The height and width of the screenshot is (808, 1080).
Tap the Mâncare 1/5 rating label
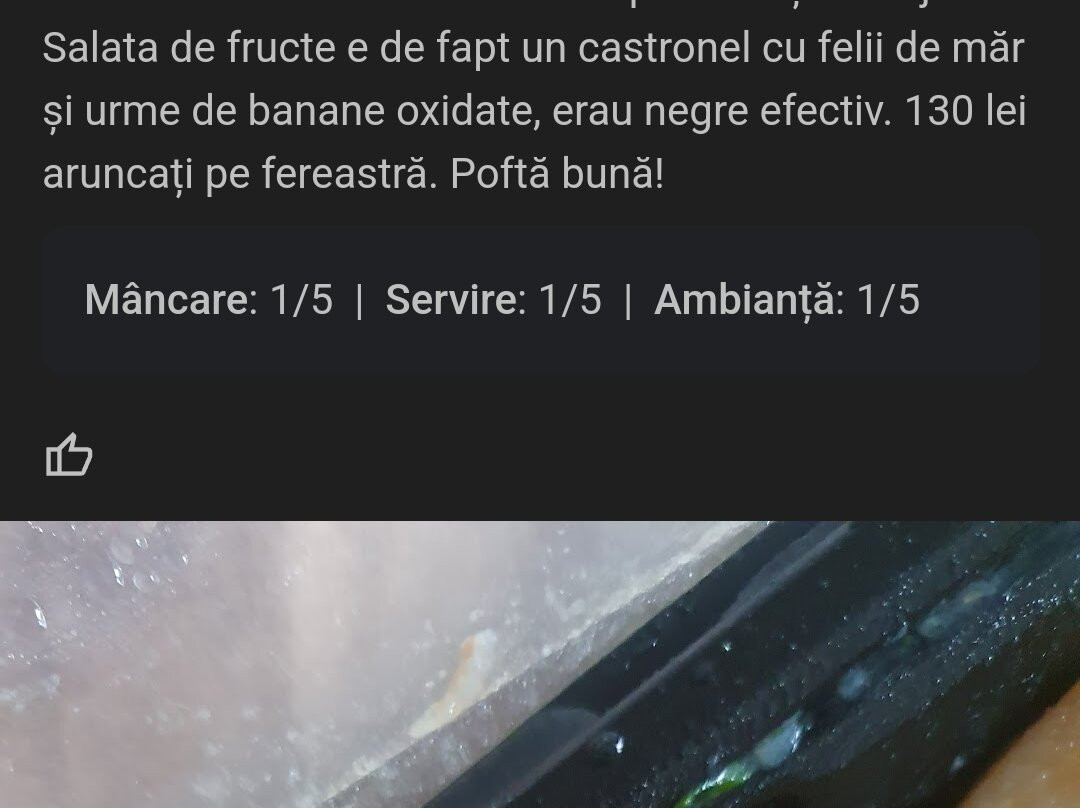click(209, 300)
